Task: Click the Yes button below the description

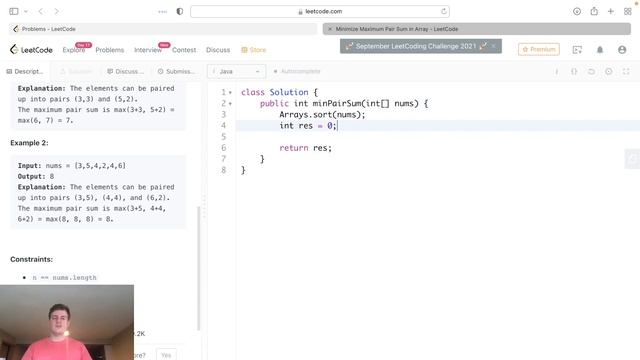Action: tap(166, 355)
